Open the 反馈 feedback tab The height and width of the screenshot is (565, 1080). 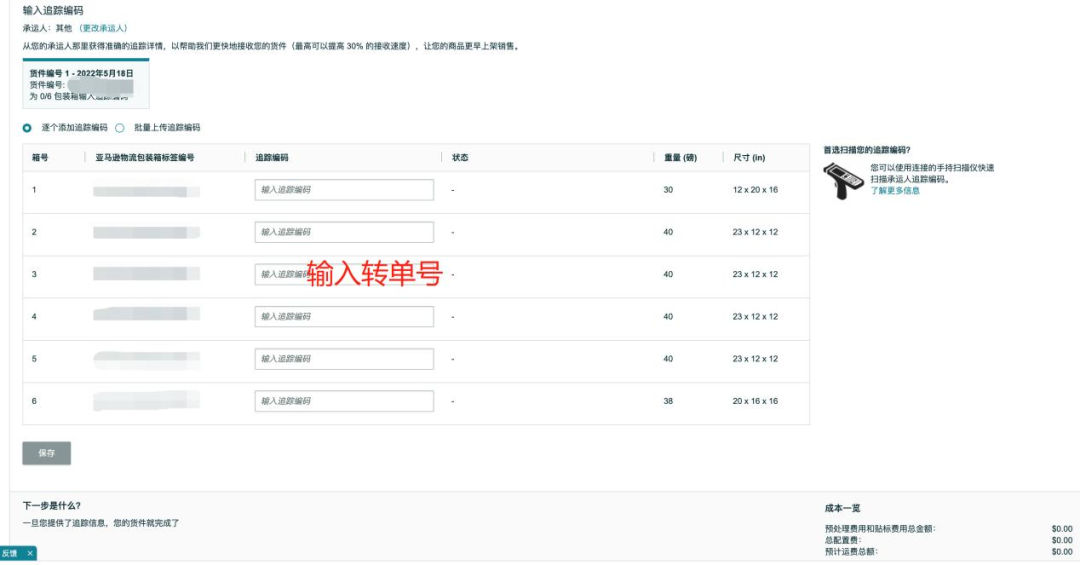10,553
